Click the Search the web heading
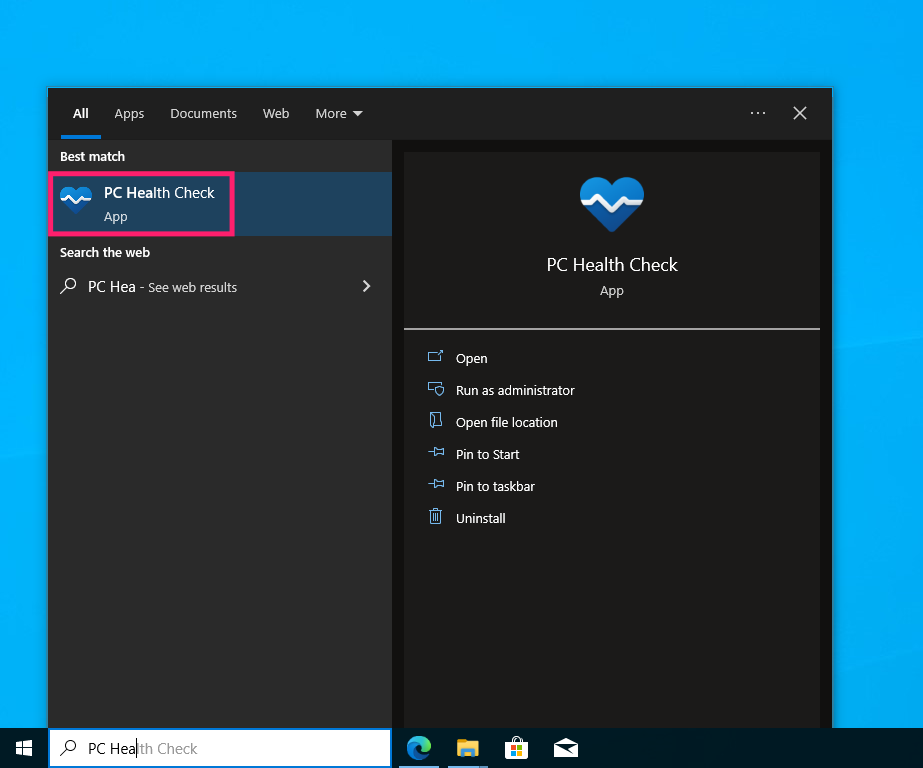The image size is (923, 768). (105, 252)
